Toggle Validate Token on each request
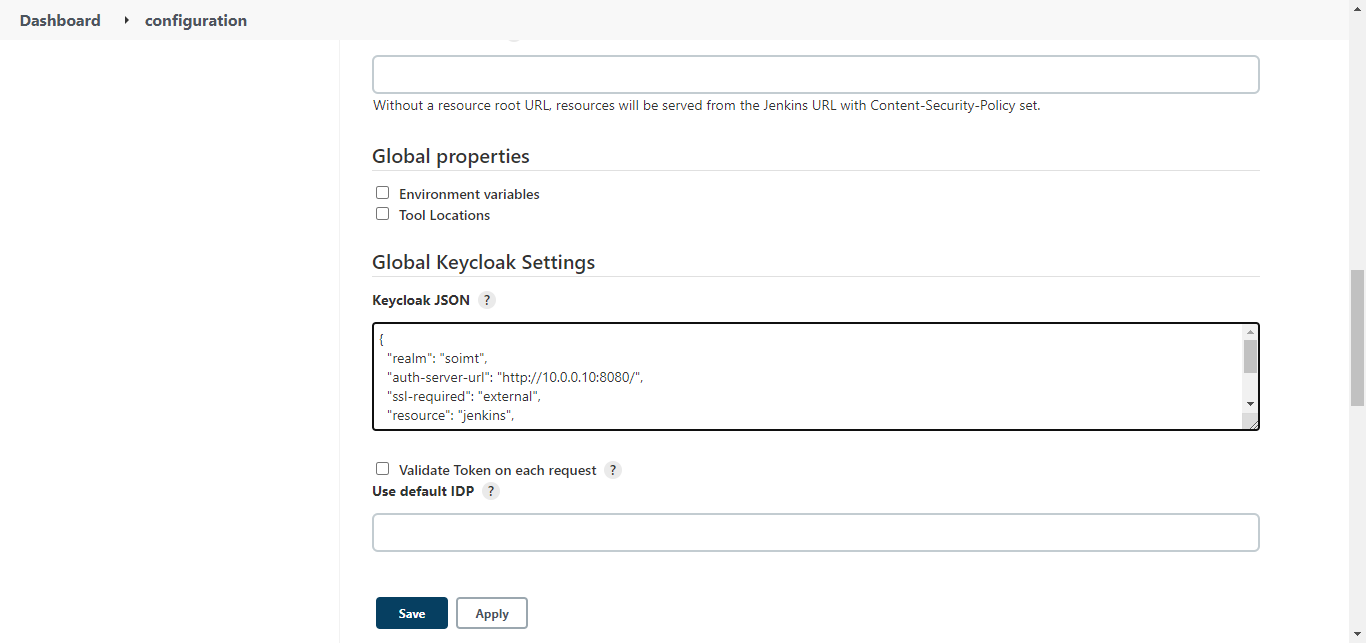This screenshot has width=1366, height=643. coord(382,469)
